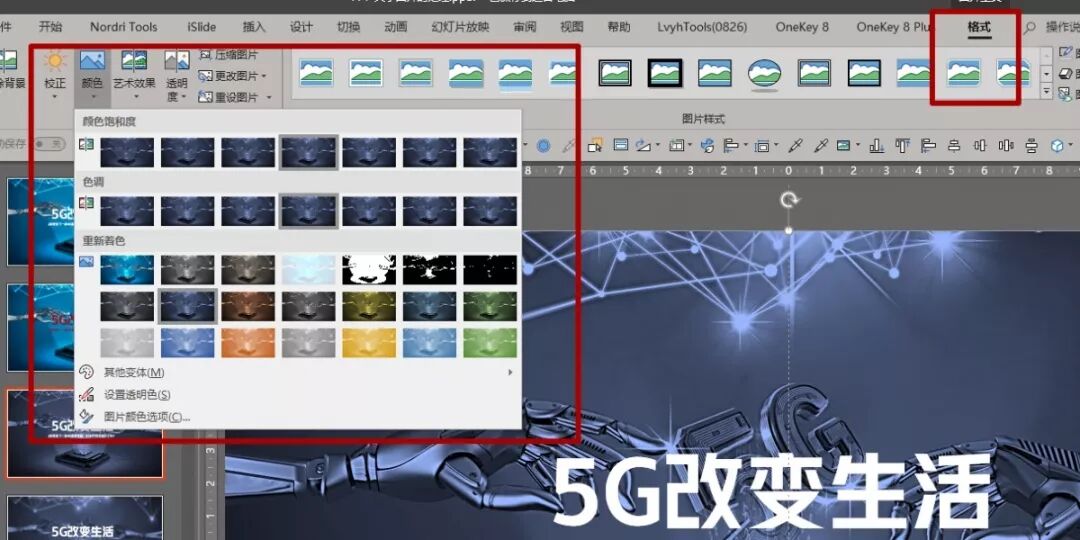Choose the rightmost color tone preset
Image resolution: width=1080 pixels, height=540 pixels.
point(490,211)
